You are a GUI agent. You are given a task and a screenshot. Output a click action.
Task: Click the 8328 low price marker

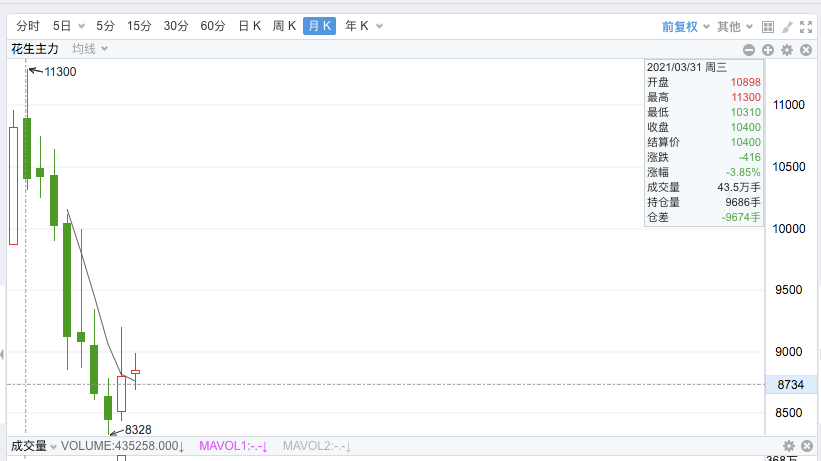coord(138,430)
